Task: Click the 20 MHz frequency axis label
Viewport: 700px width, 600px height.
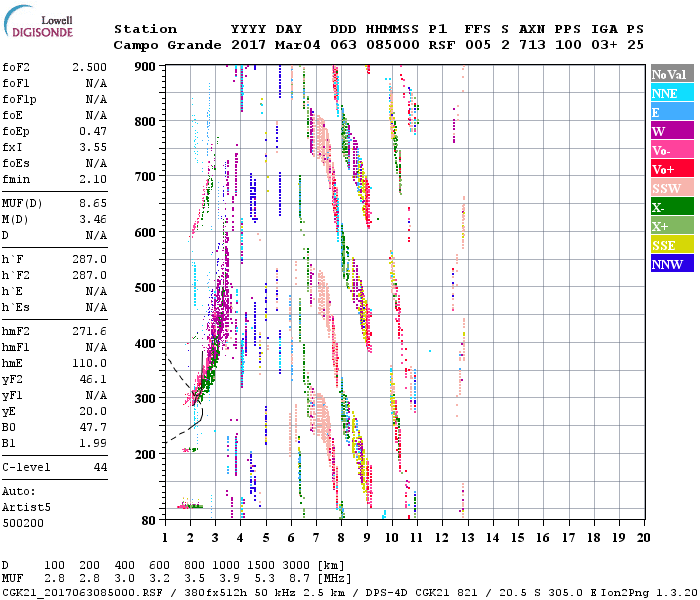Action: [x=643, y=538]
